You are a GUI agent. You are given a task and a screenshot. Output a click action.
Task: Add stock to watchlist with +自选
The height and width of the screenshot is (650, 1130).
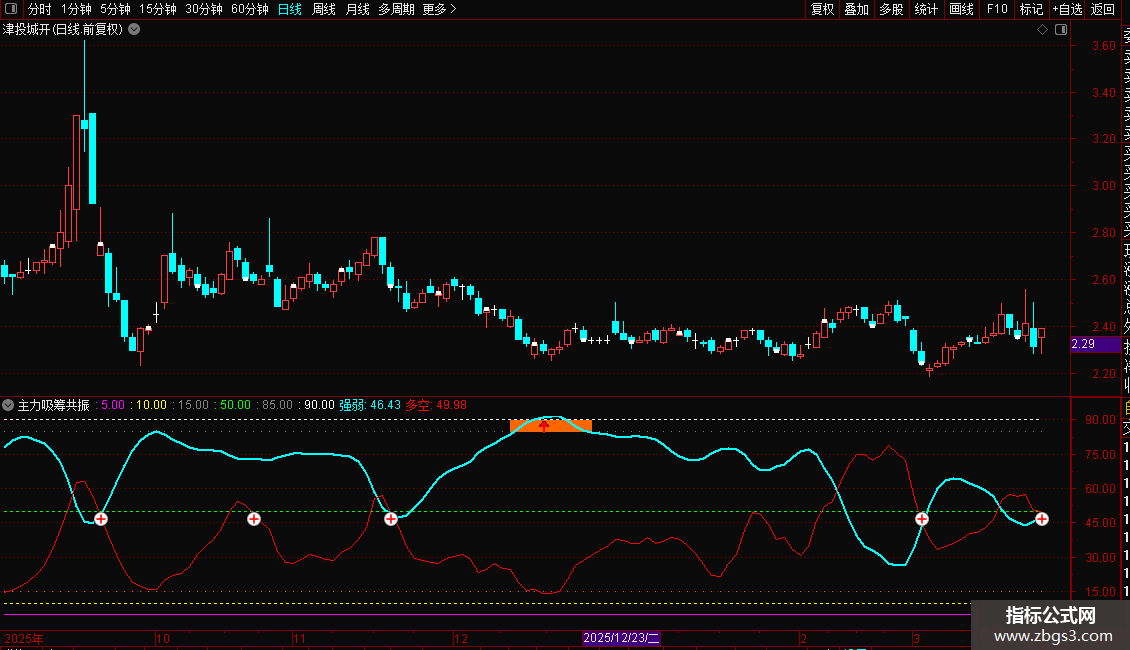click(x=1067, y=10)
